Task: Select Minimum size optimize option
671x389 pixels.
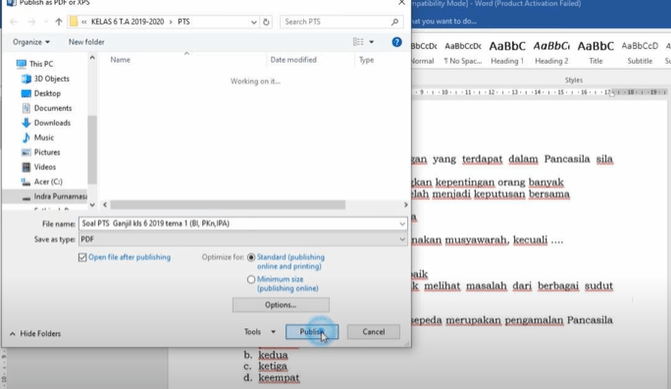Action: [x=251, y=279]
